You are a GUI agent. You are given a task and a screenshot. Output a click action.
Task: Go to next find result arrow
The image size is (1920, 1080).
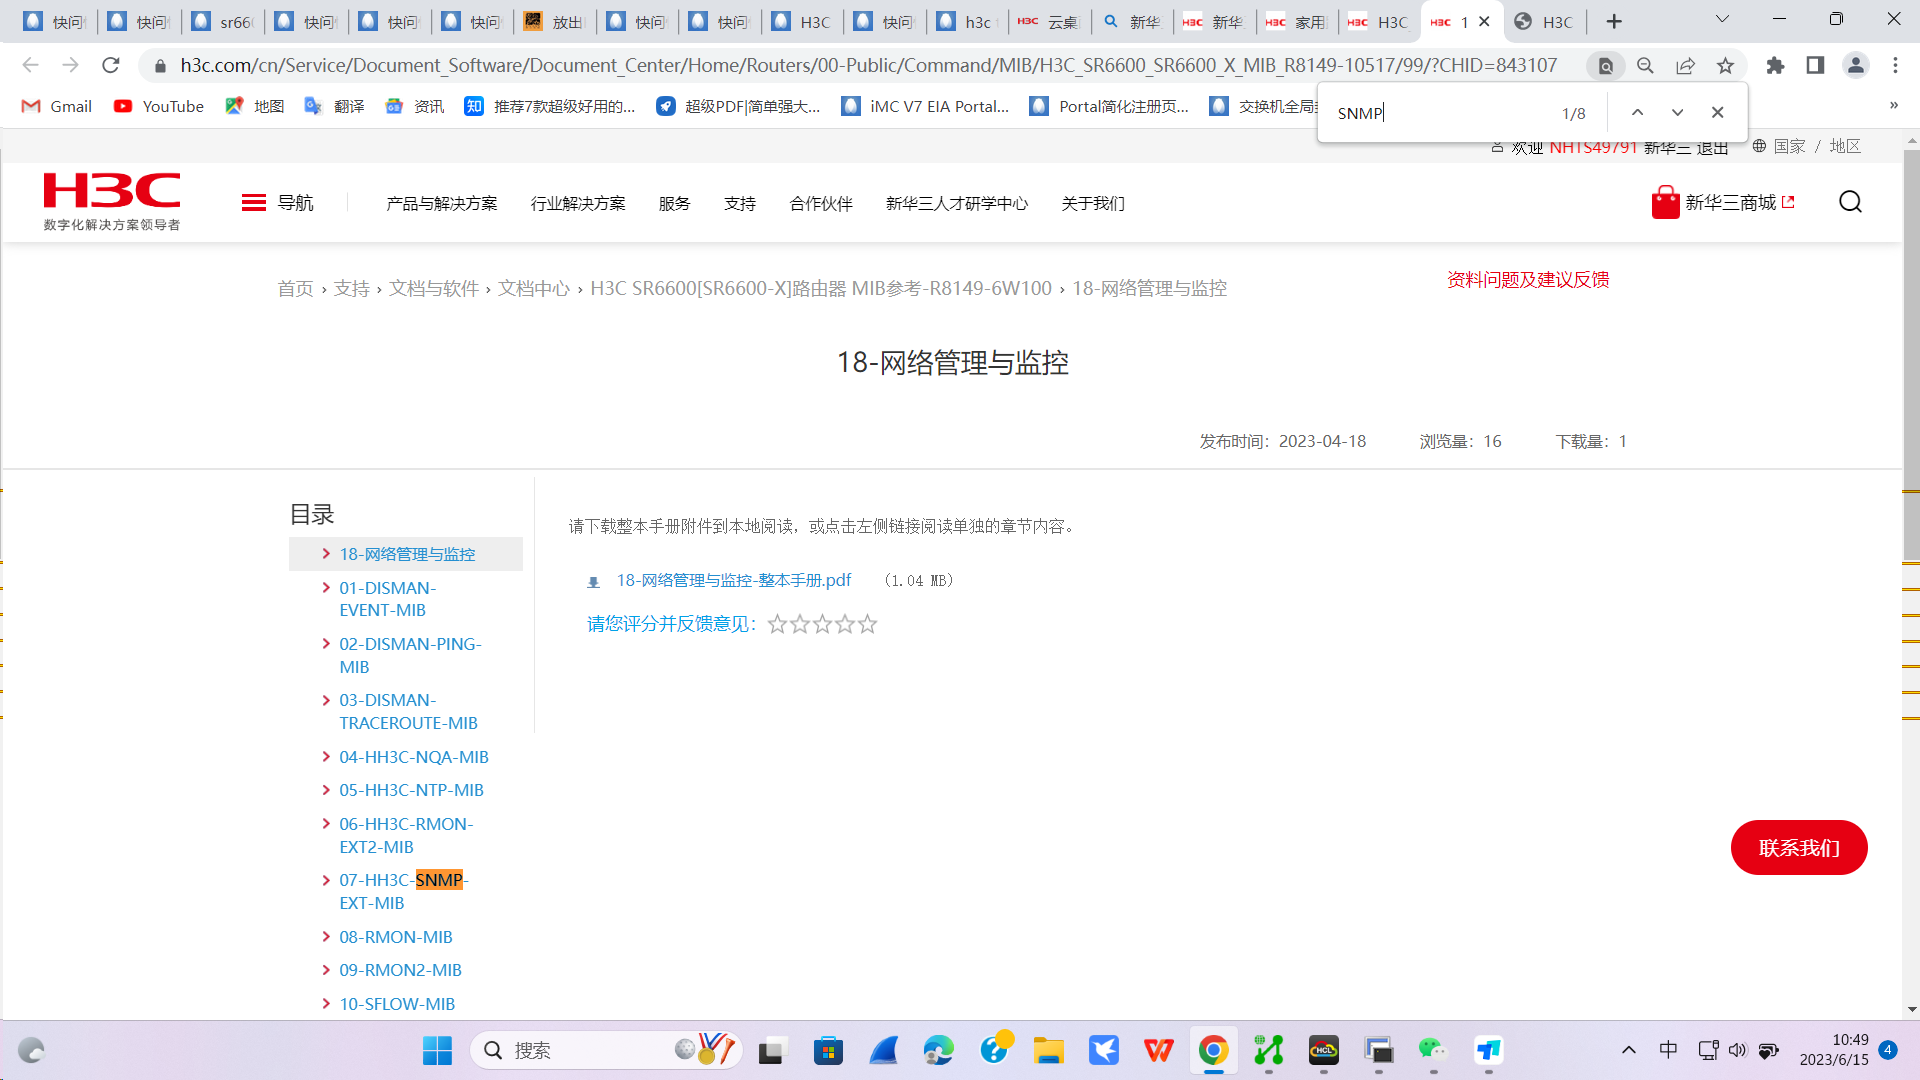(x=1677, y=113)
